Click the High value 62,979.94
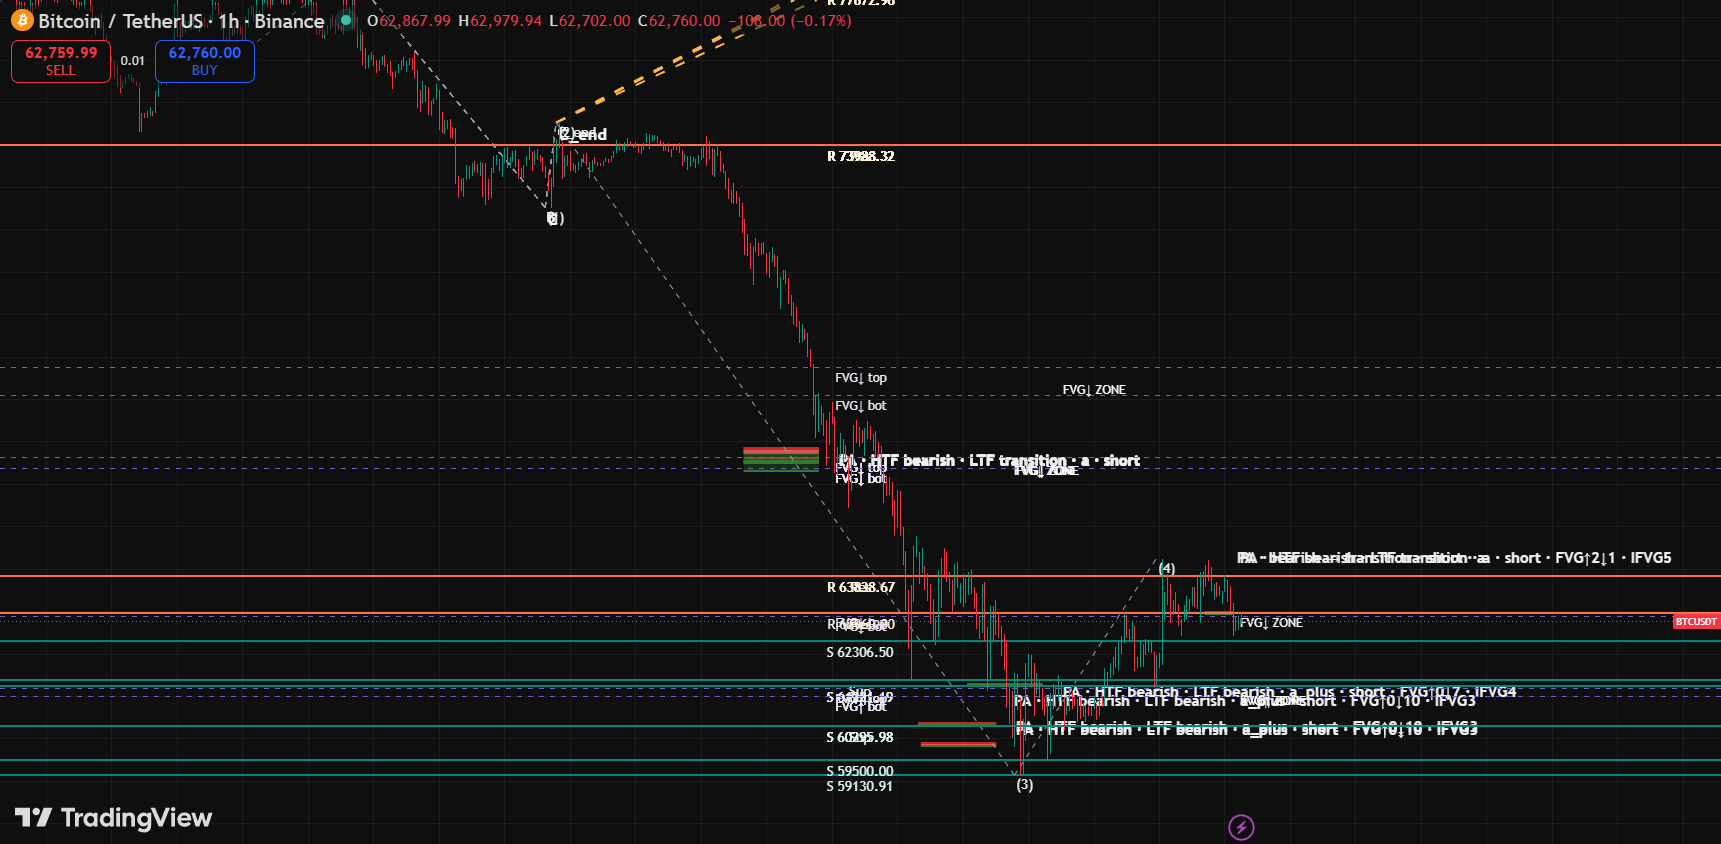 (x=506, y=21)
